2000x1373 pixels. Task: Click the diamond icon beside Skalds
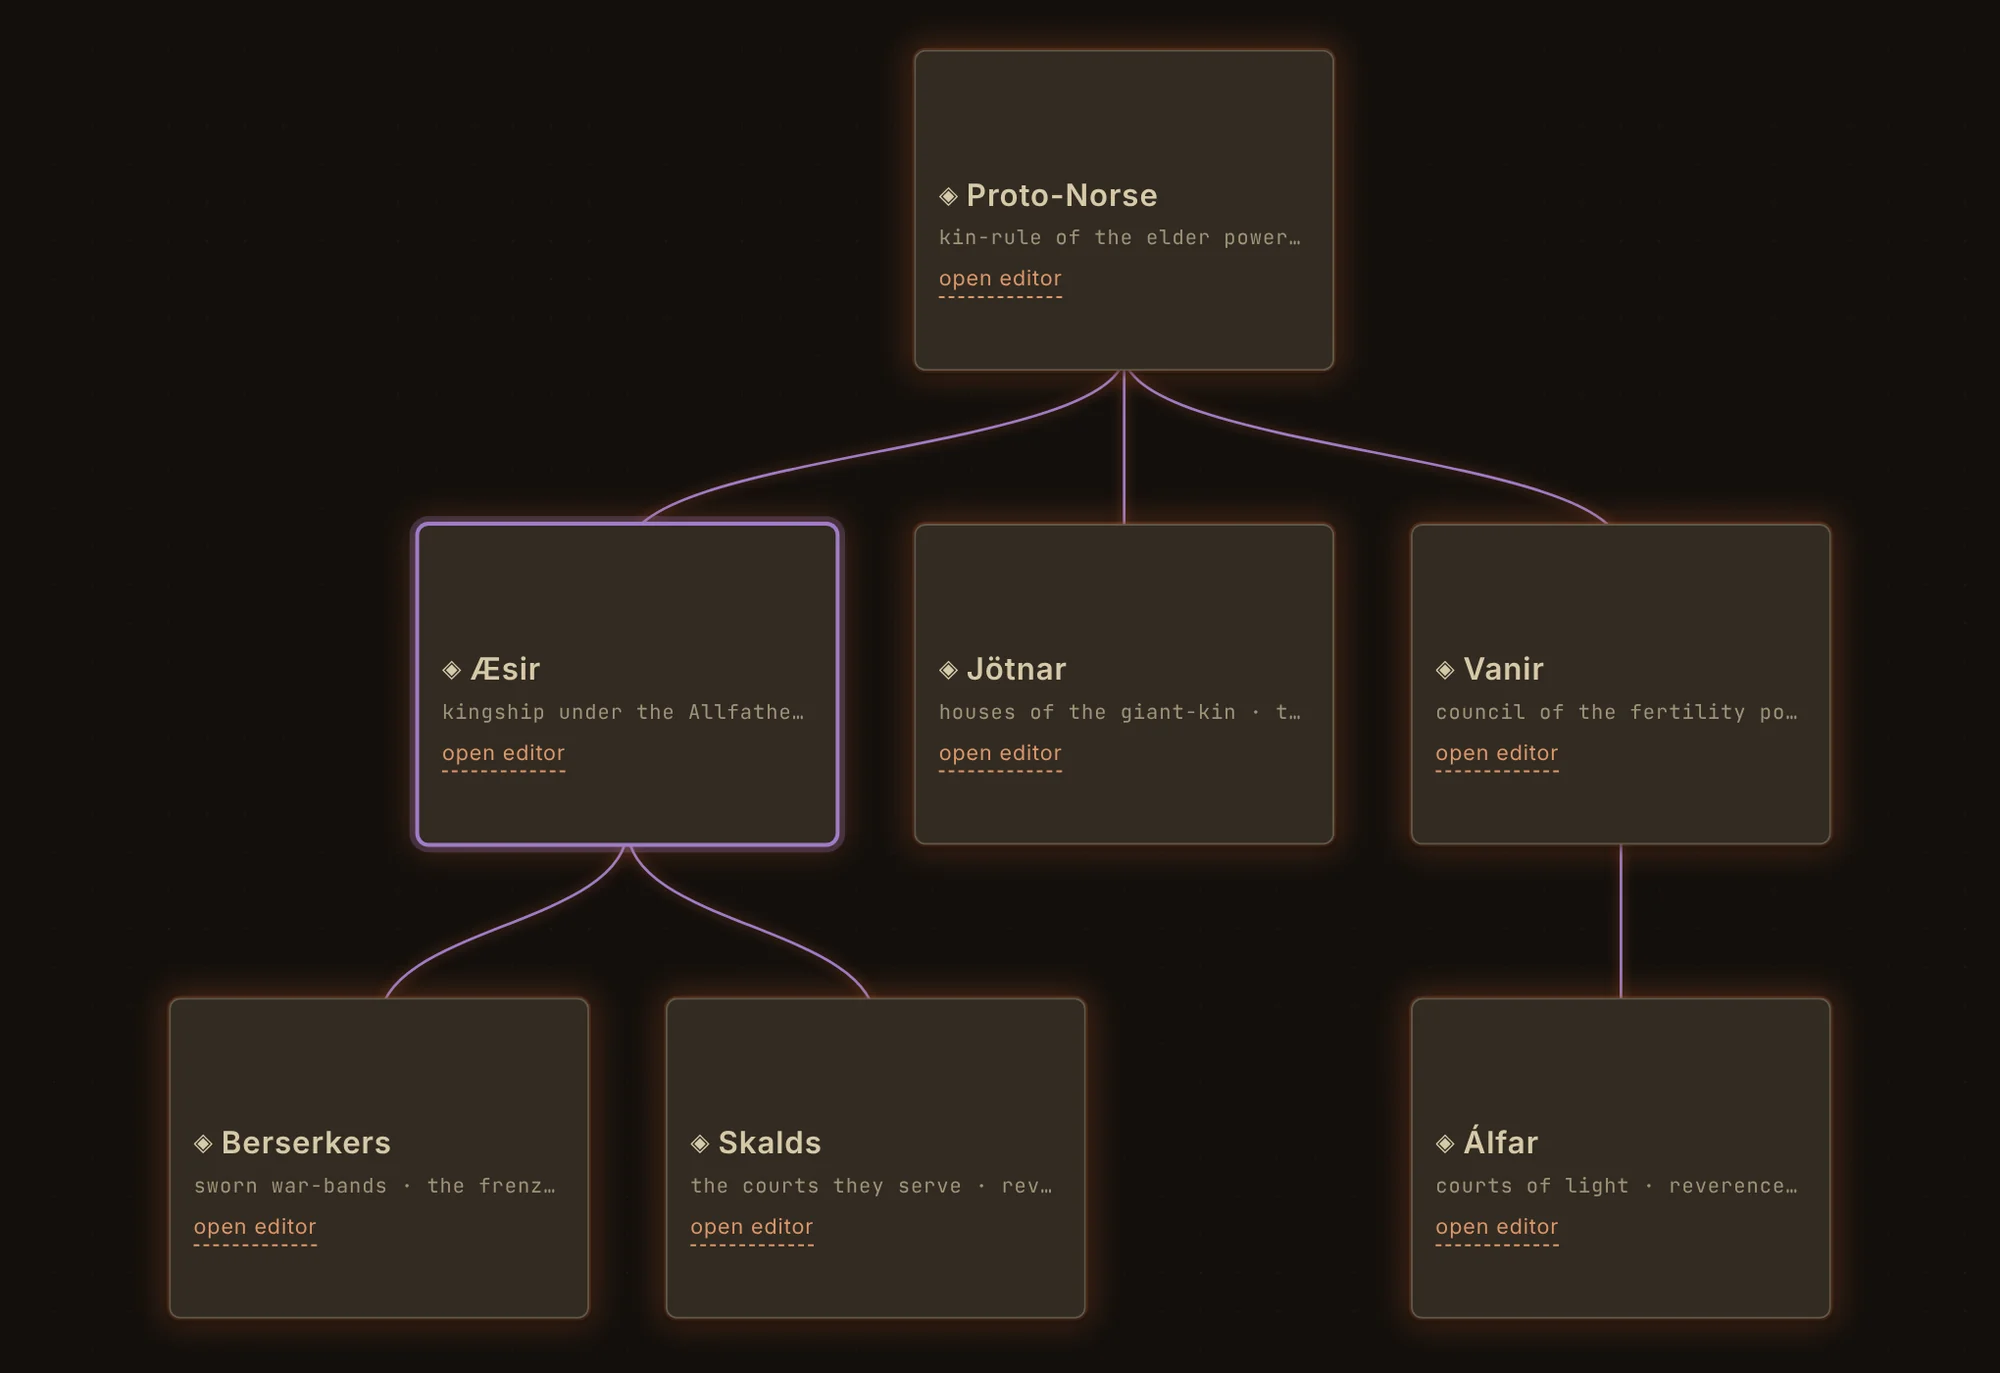tap(700, 1143)
